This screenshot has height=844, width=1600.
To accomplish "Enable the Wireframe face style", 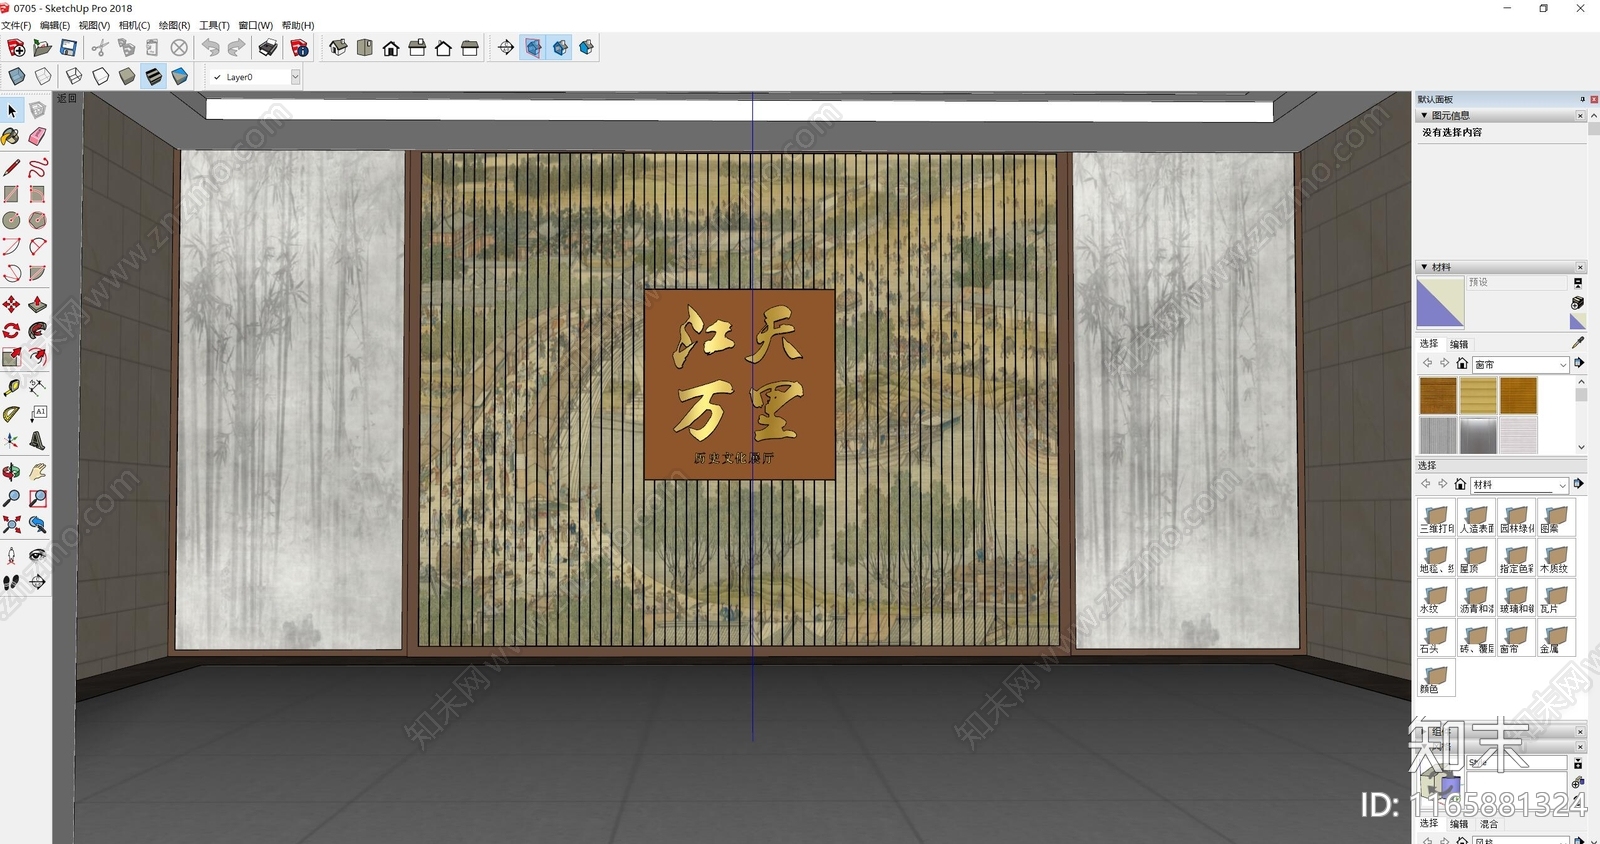I will (x=75, y=76).
